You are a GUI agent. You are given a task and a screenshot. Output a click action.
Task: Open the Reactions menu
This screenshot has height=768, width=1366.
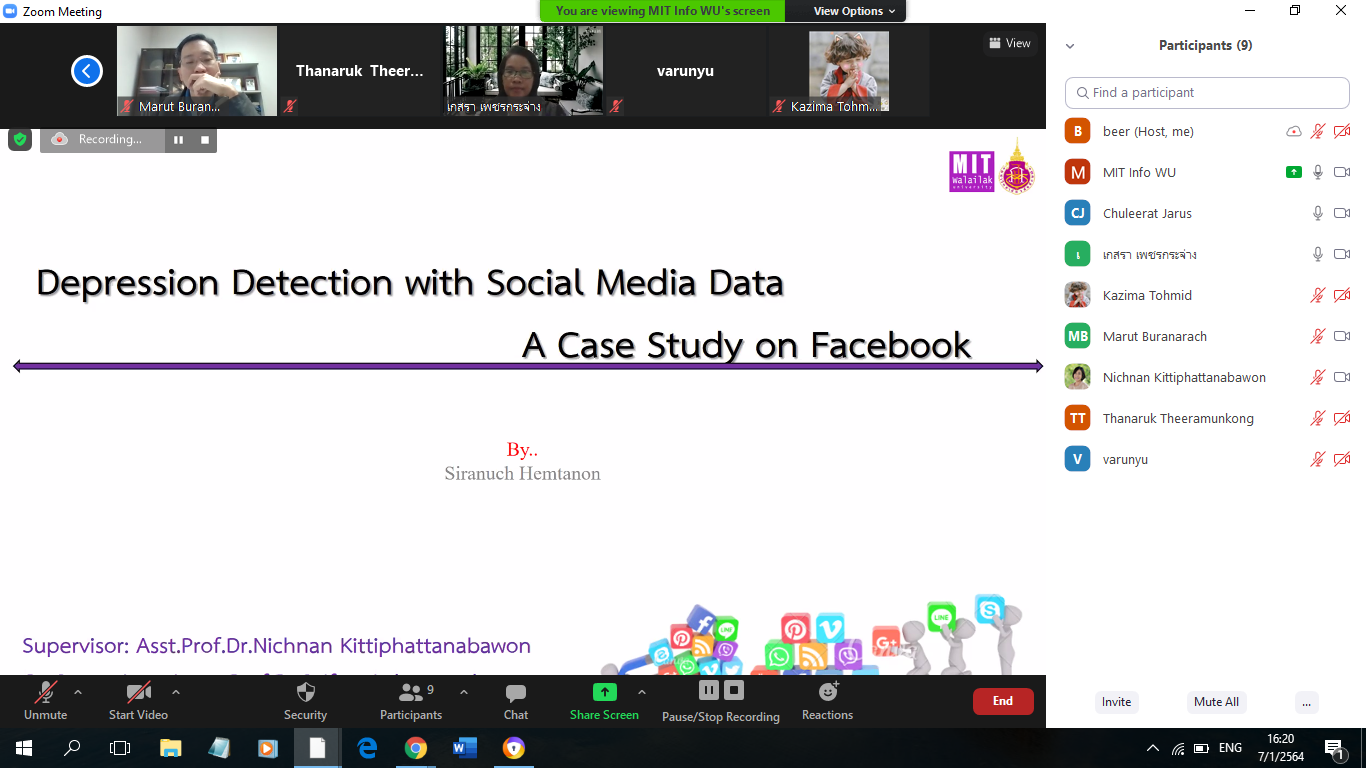click(x=828, y=692)
